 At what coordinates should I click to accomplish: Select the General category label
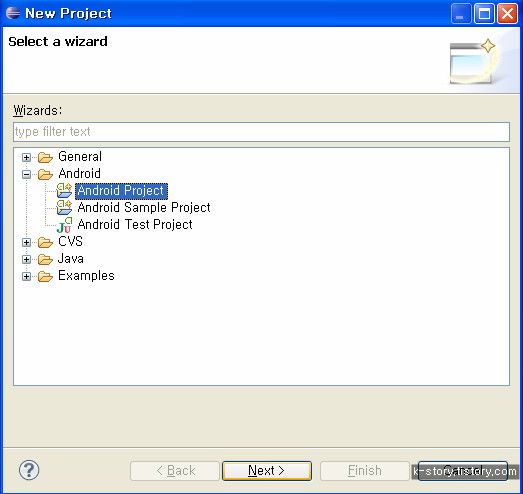click(80, 156)
